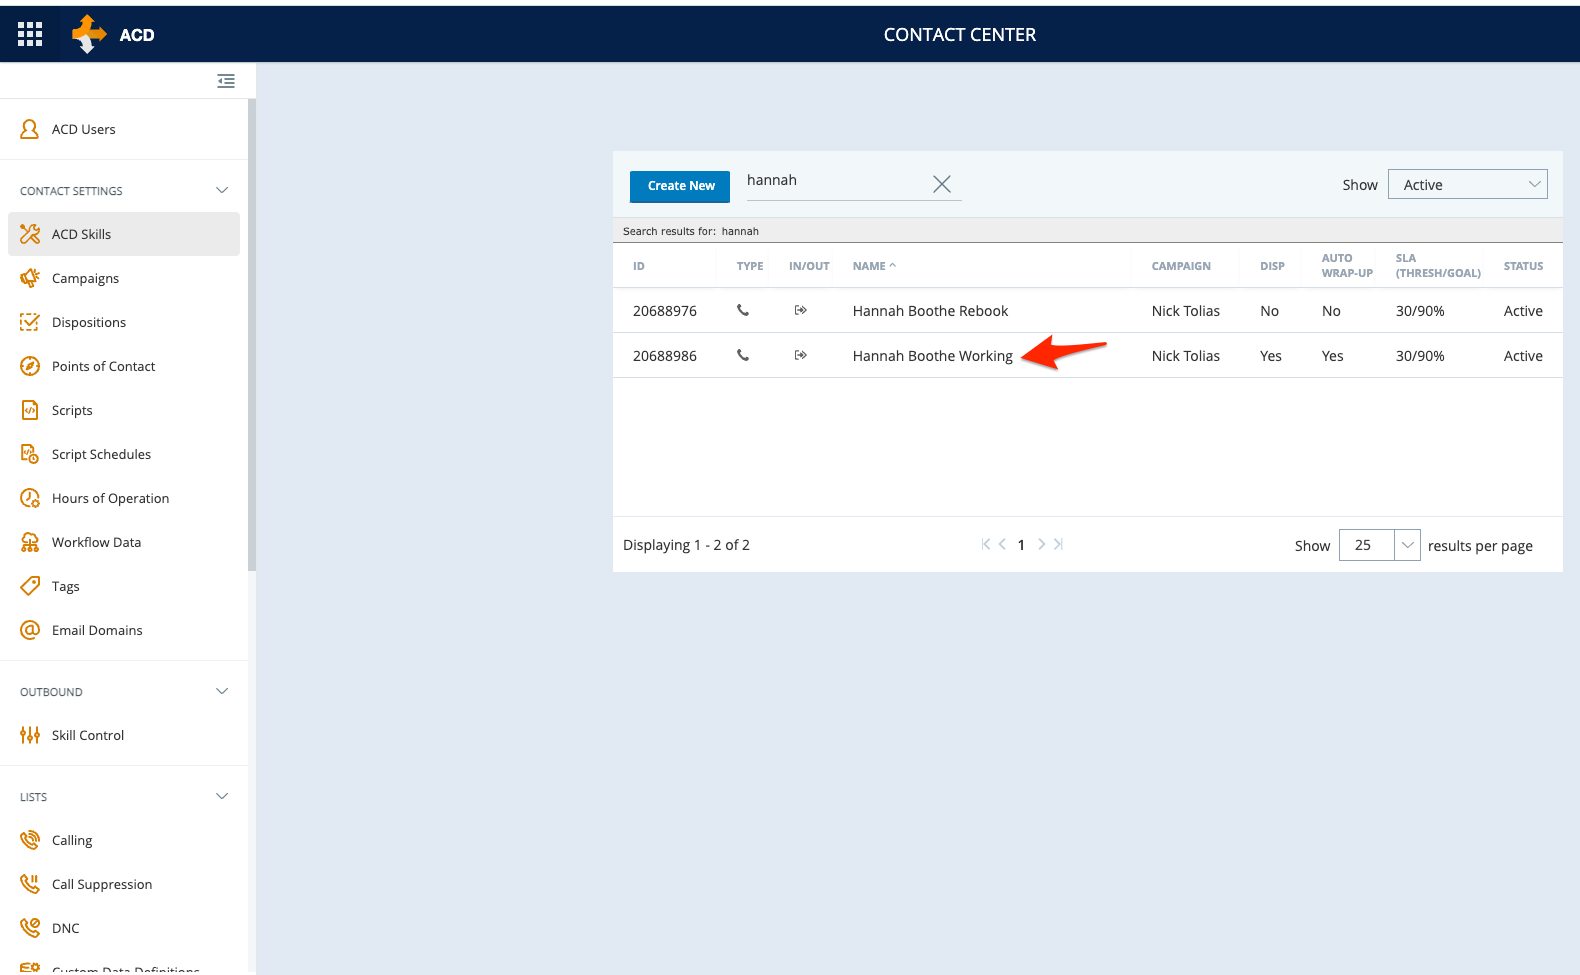Screen dimensions: 1580x975
Task: Click the Dispositions icon in the sidebar
Action: 30,322
